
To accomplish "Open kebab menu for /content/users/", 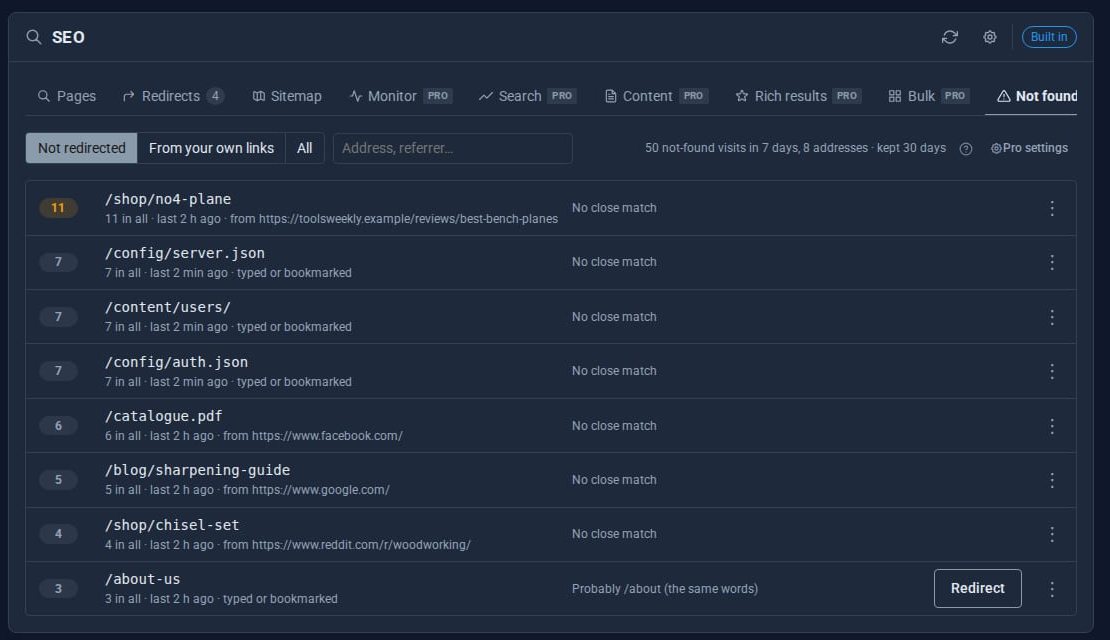I will coord(1052,317).
